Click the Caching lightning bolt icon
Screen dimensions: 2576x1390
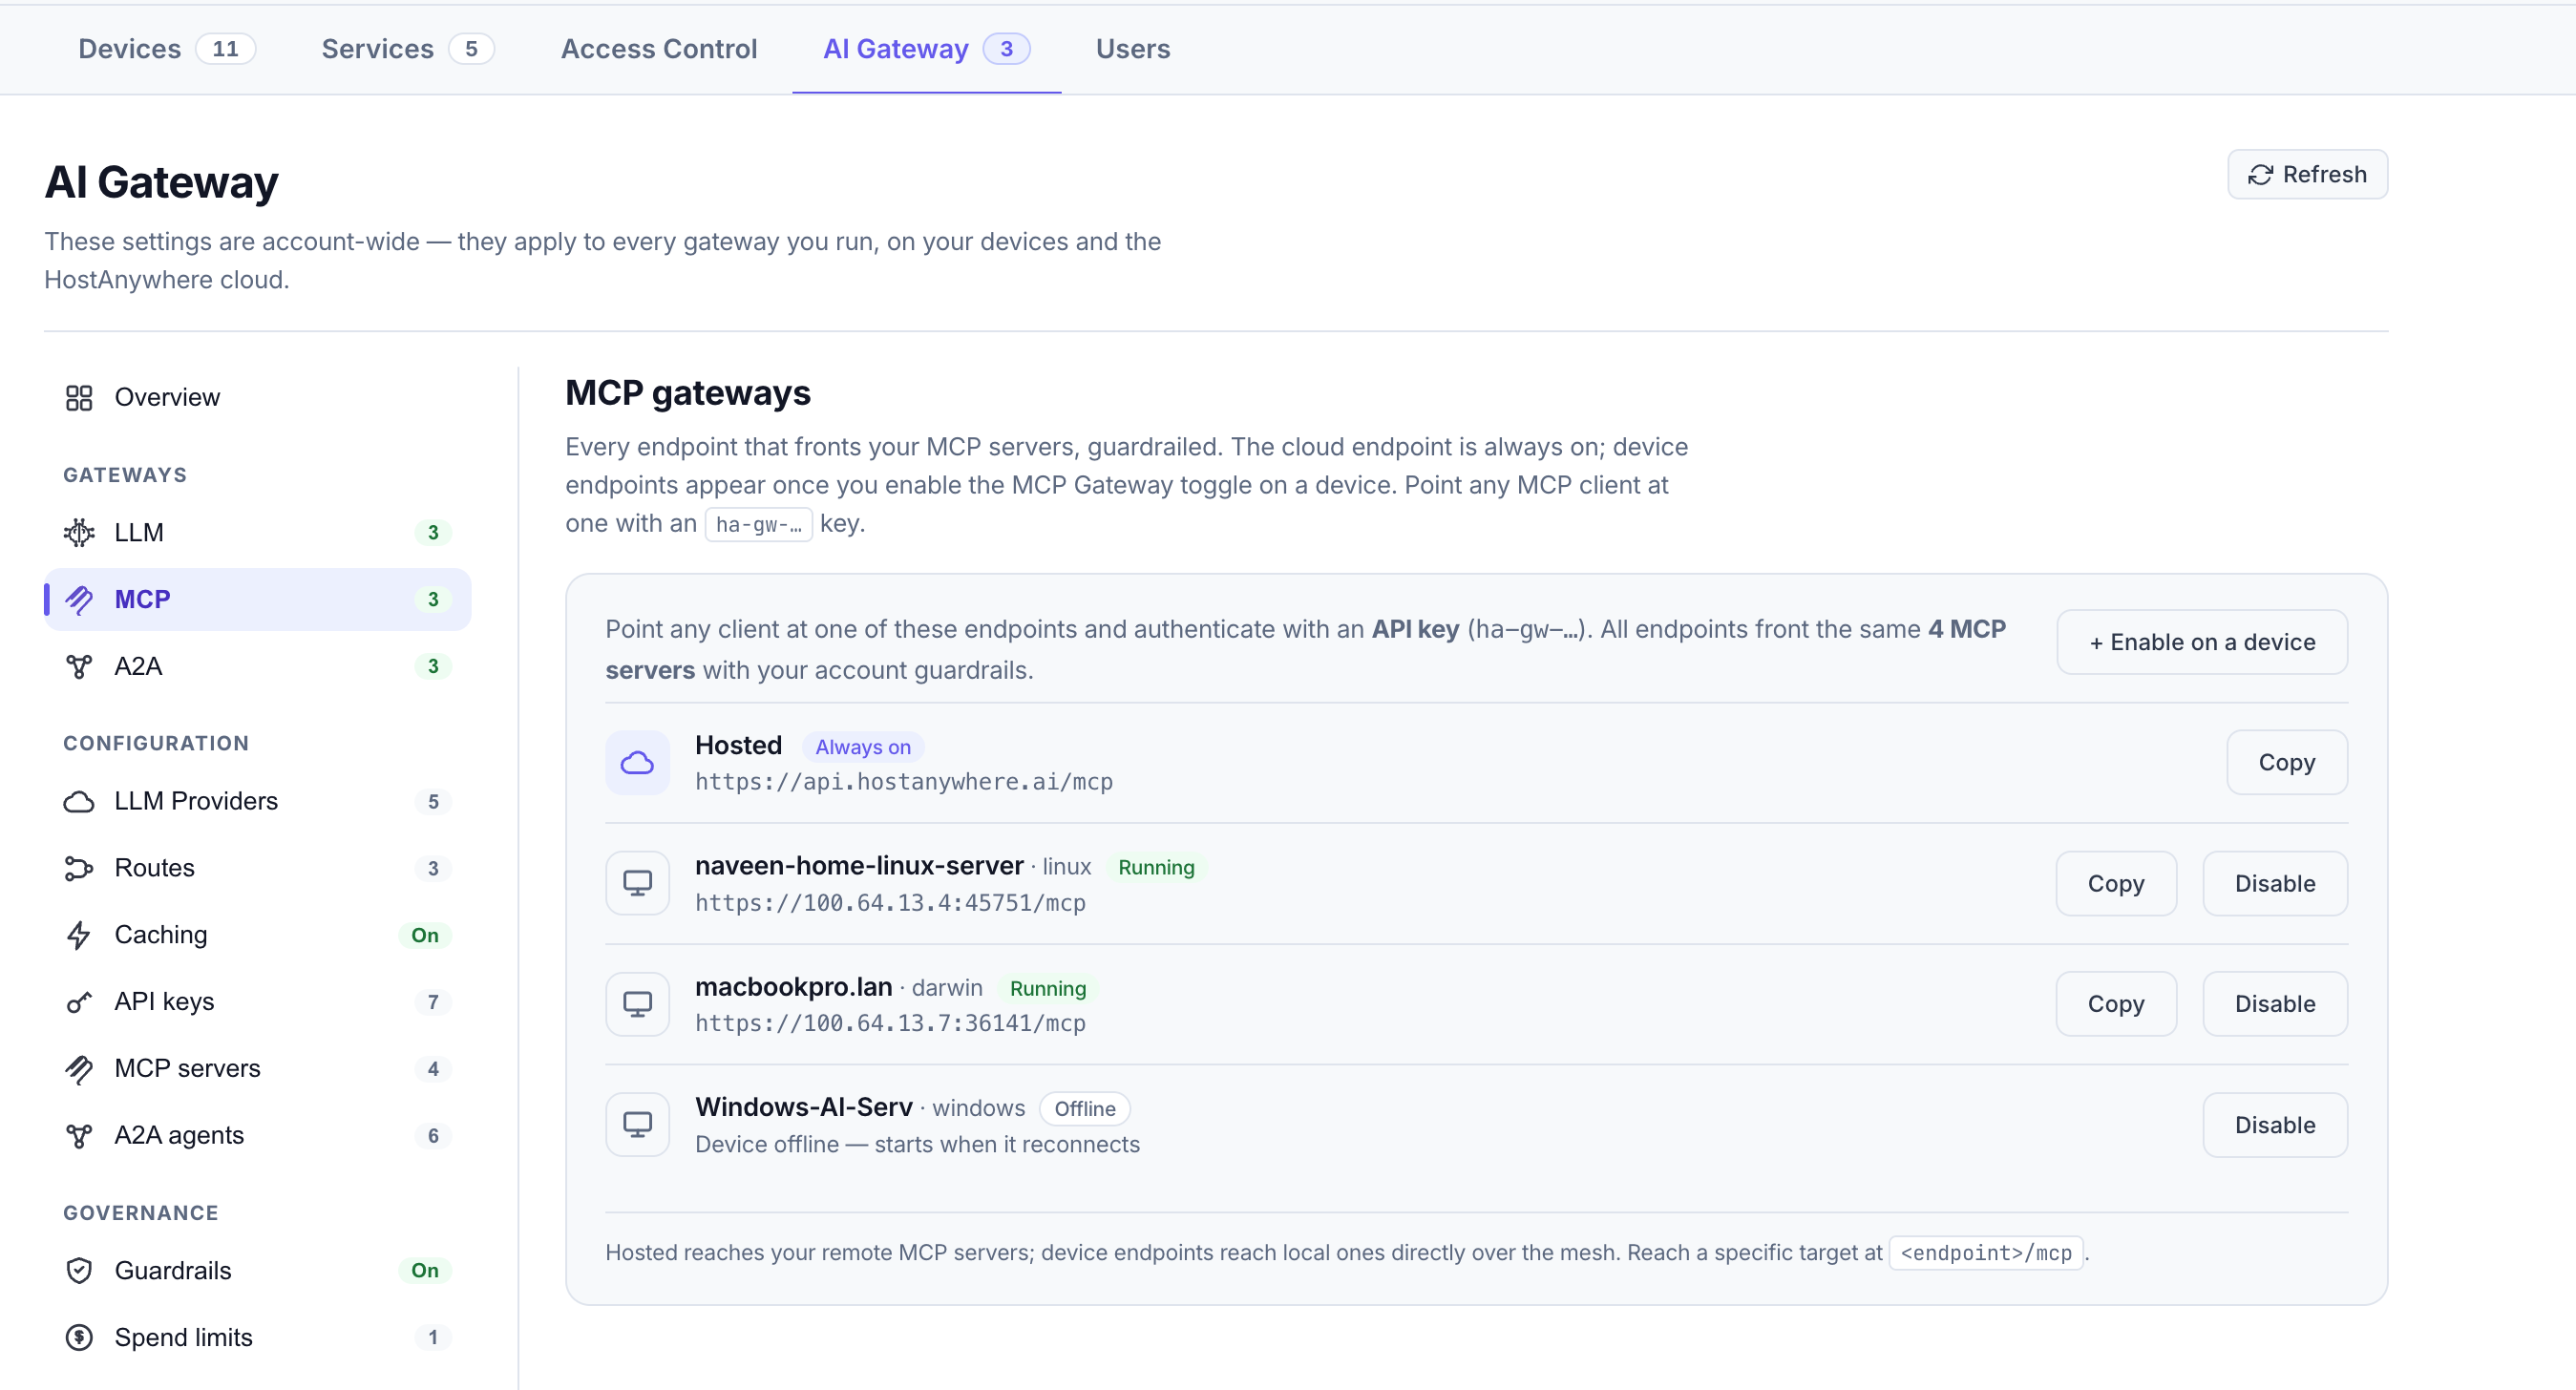(79, 936)
